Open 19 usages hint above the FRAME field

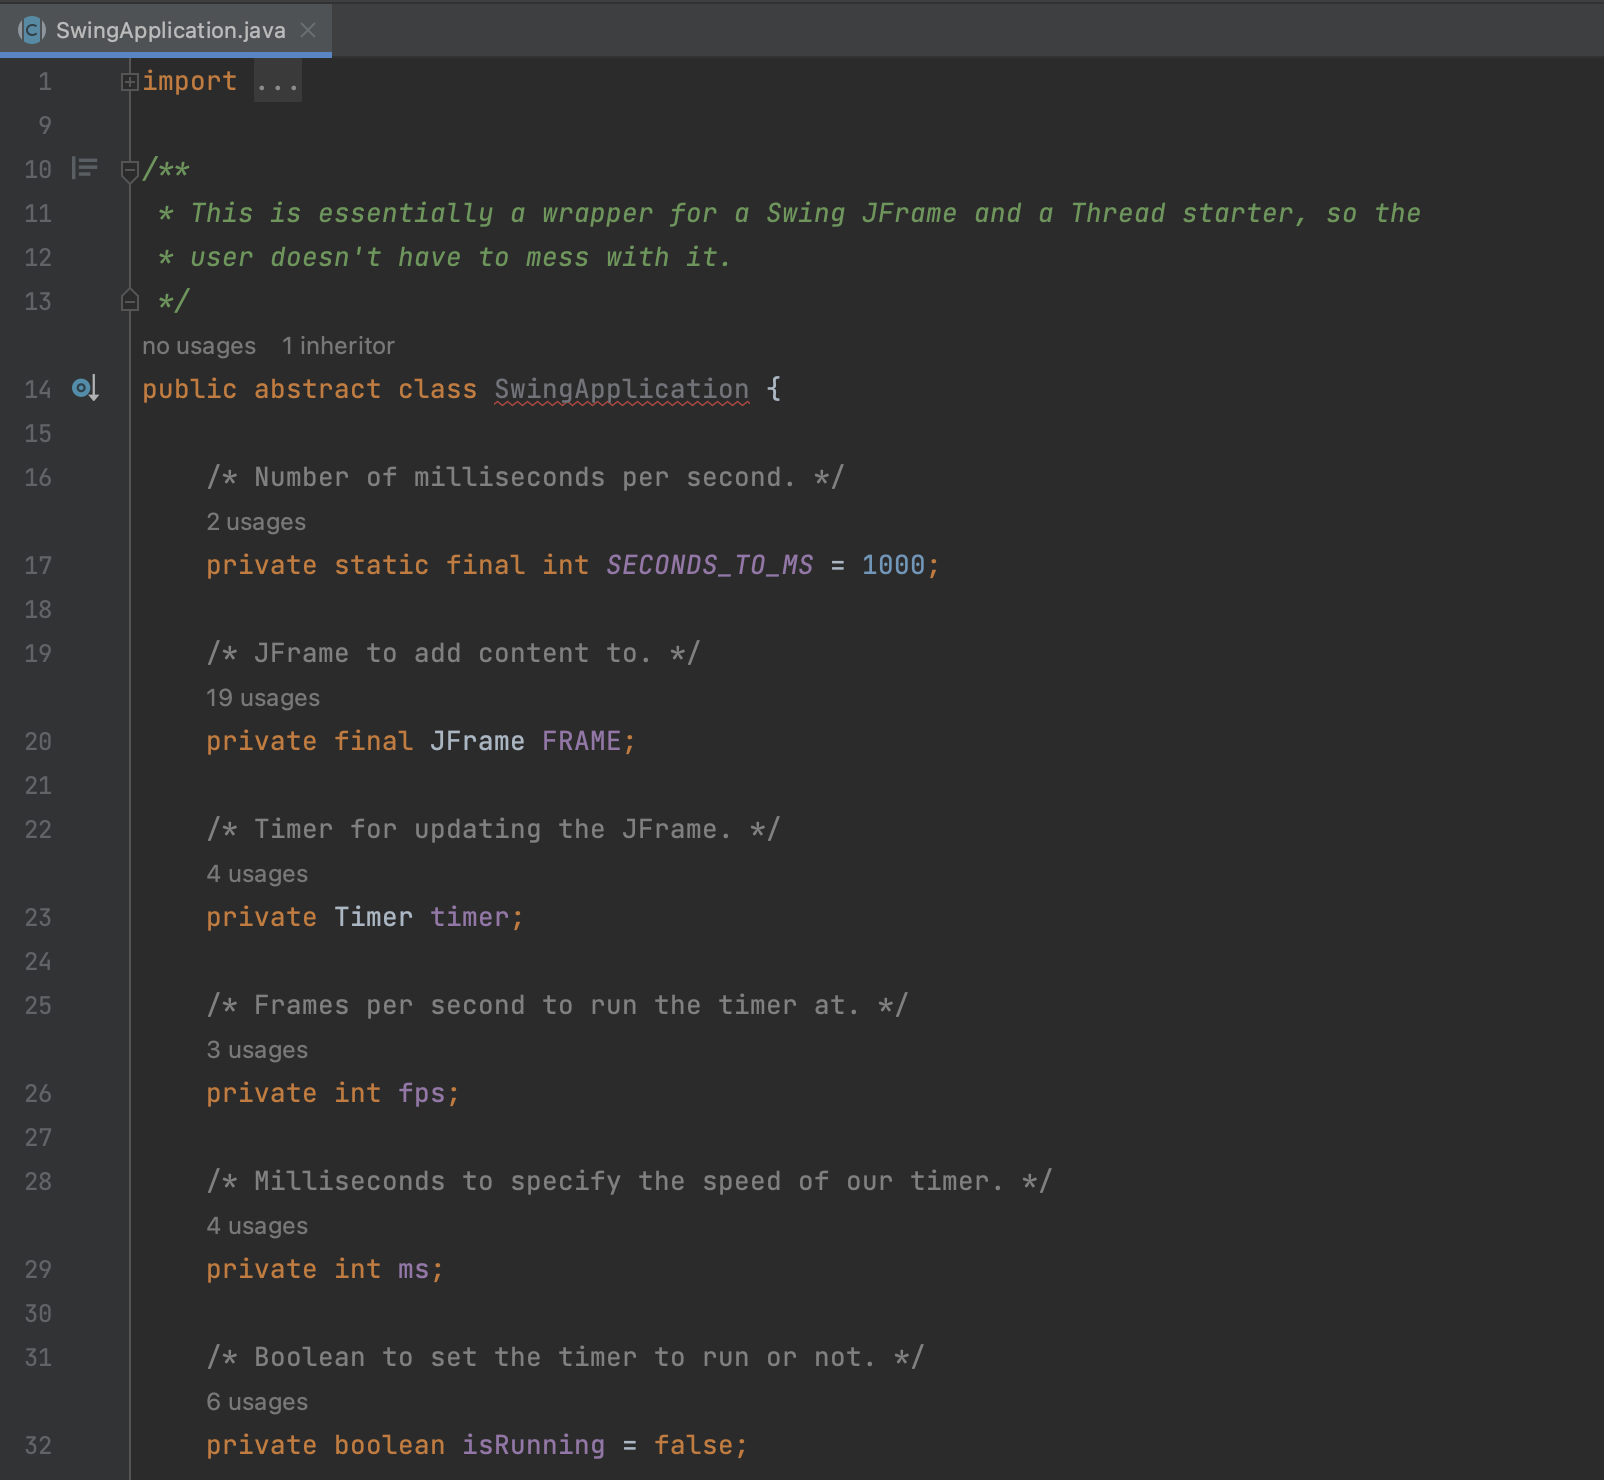coord(263,697)
